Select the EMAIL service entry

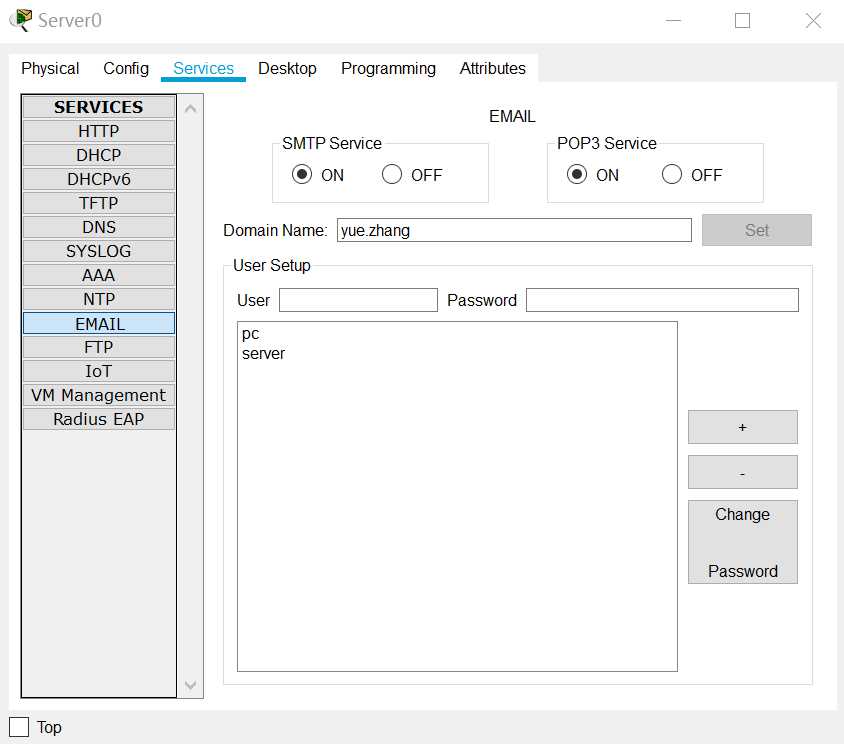[99, 324]
